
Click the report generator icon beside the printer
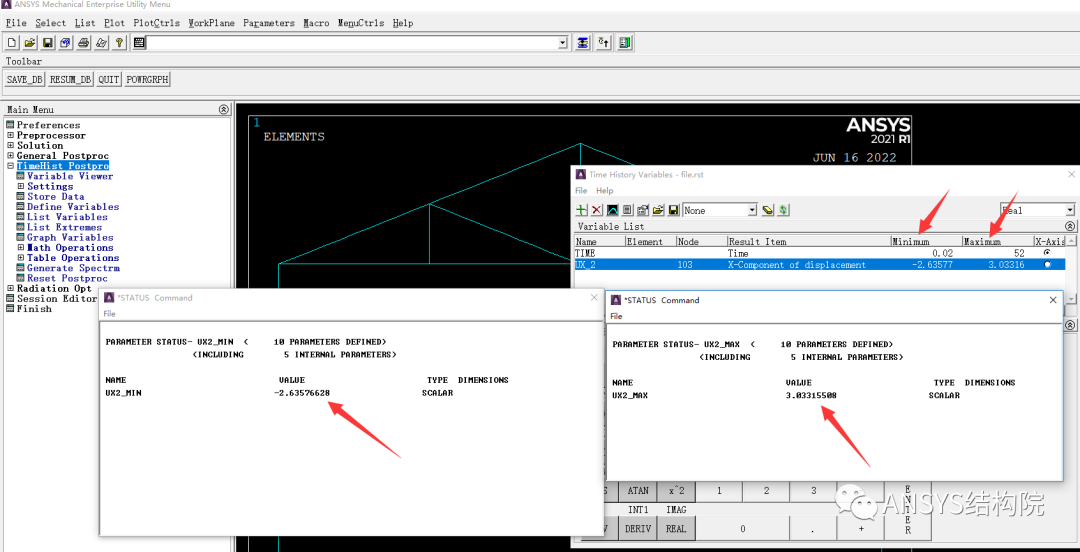101,43
